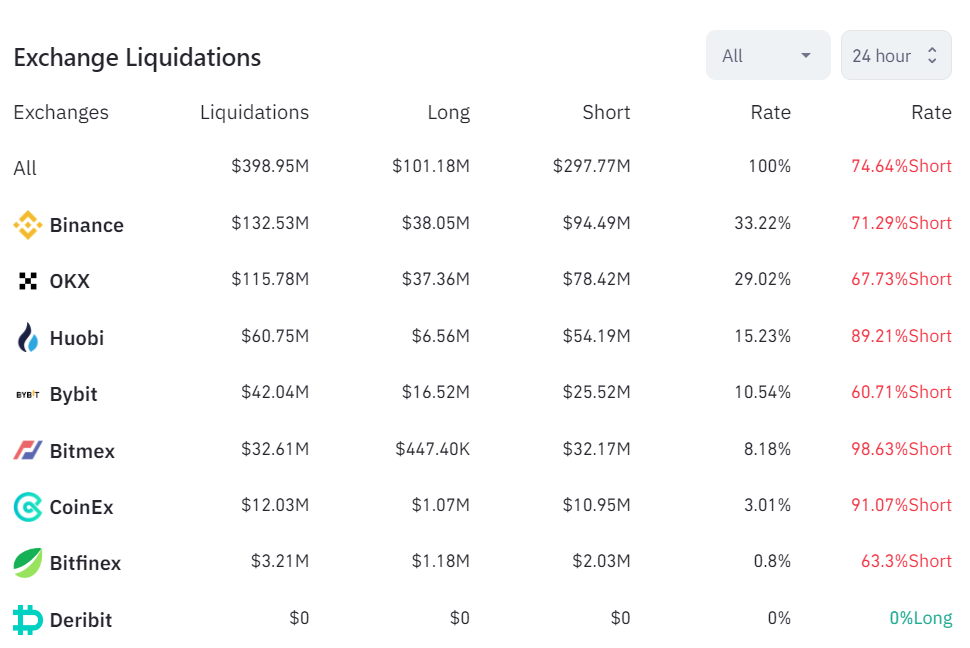Sort by the Long column header
The width and height of the screenshot is (970, 648).
[x=448, y=112]
